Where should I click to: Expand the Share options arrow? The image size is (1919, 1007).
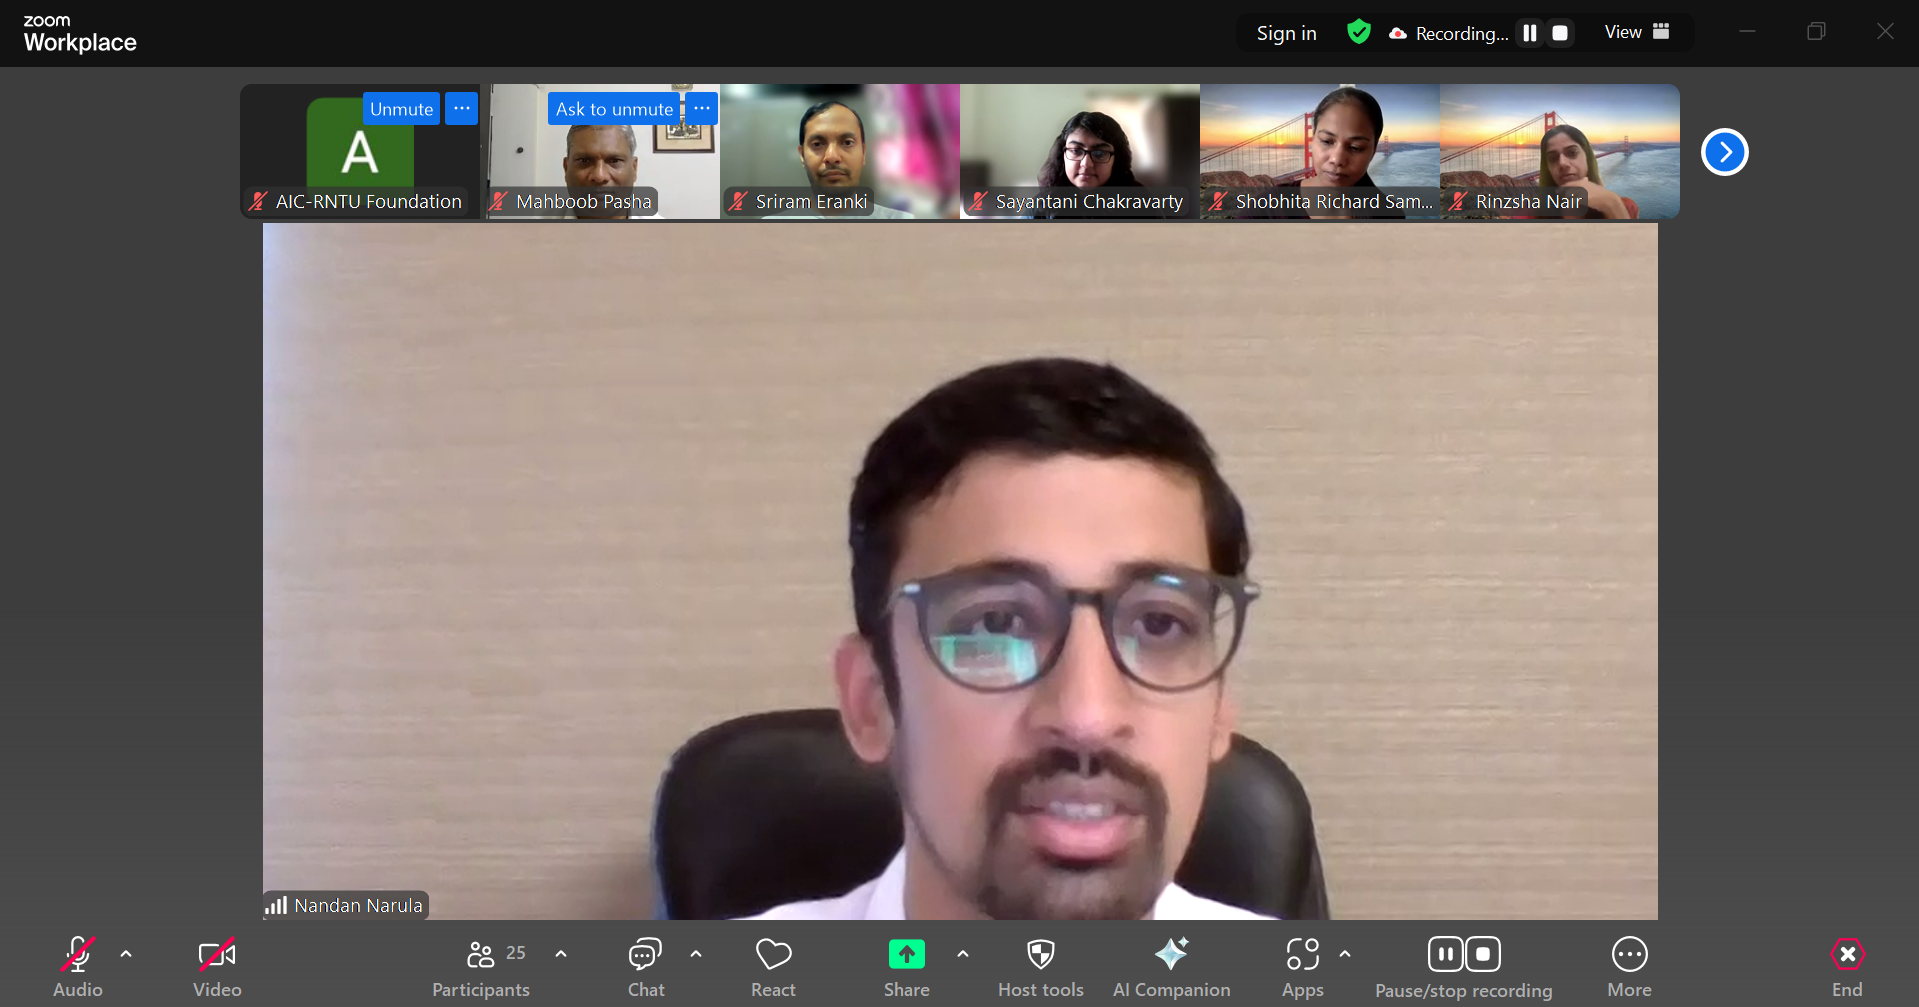(x=962, y=954)
